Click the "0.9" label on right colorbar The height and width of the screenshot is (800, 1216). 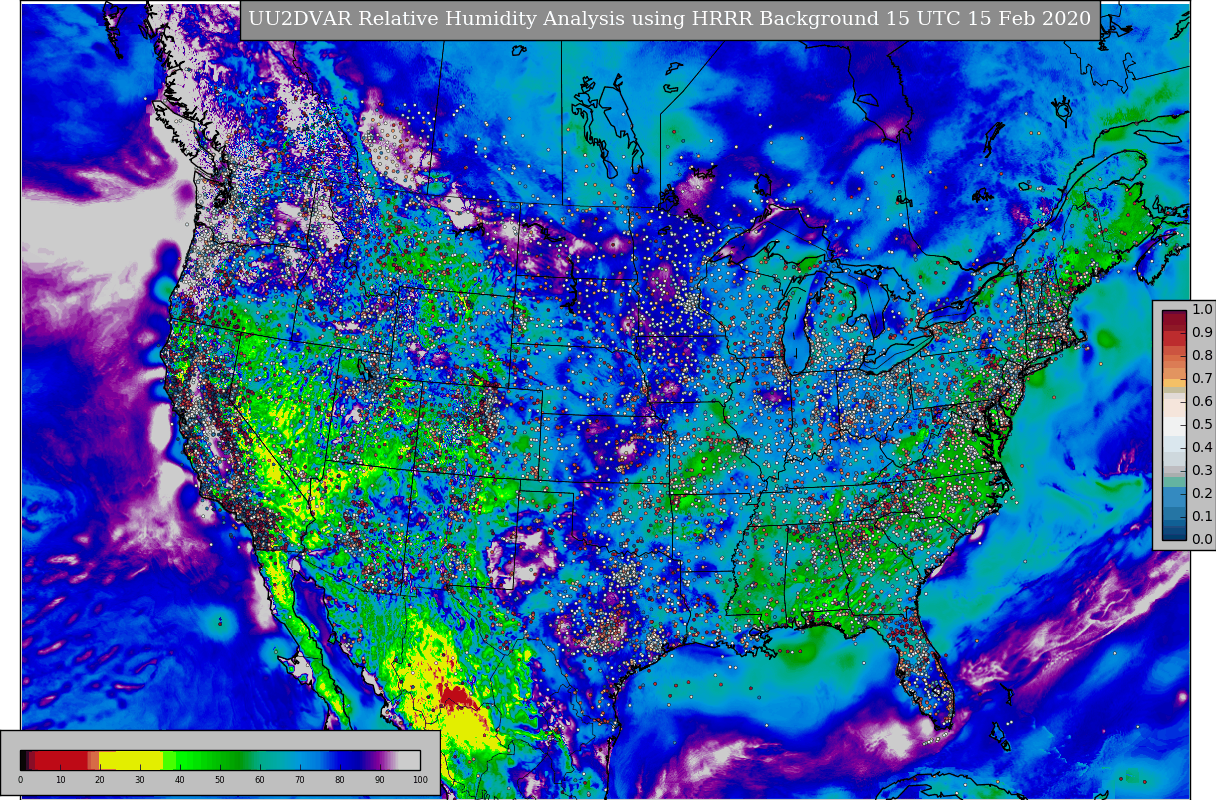[1202, 332]
